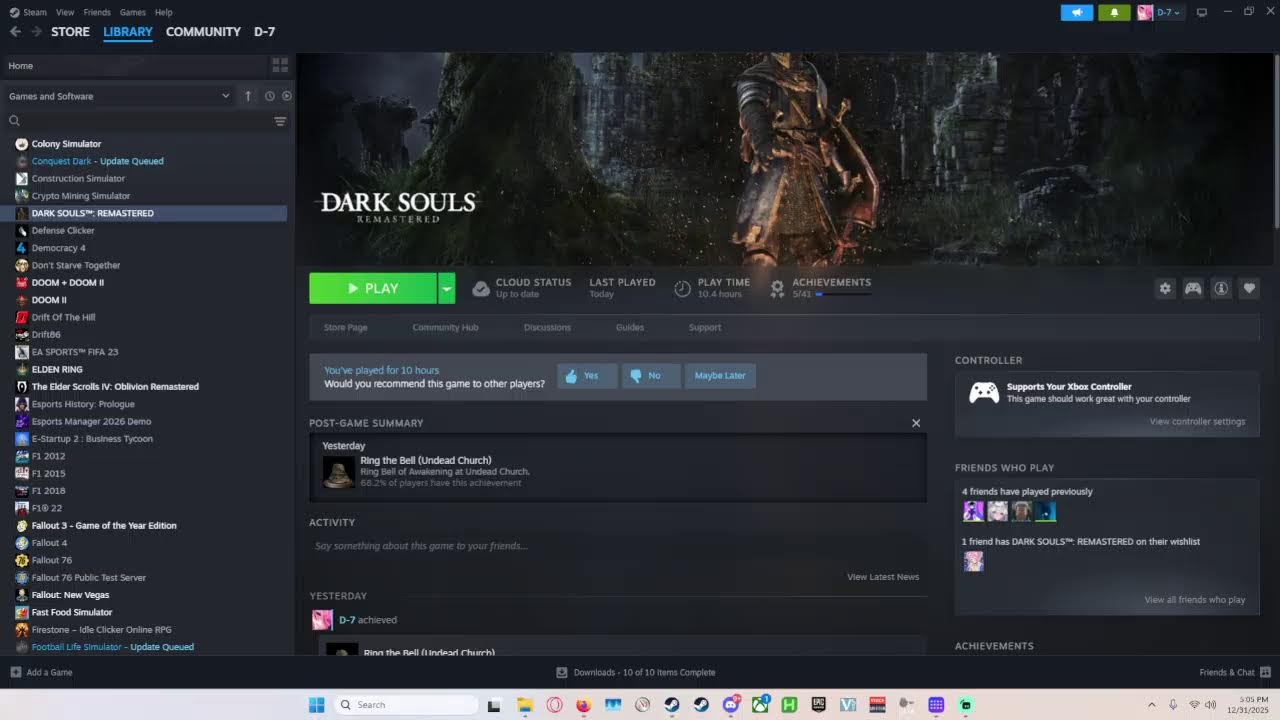This screenshot has height=720, width=1280.
Task: Toggle the favorite heart for Dark Souls
Action: [x=1249, y=288]
